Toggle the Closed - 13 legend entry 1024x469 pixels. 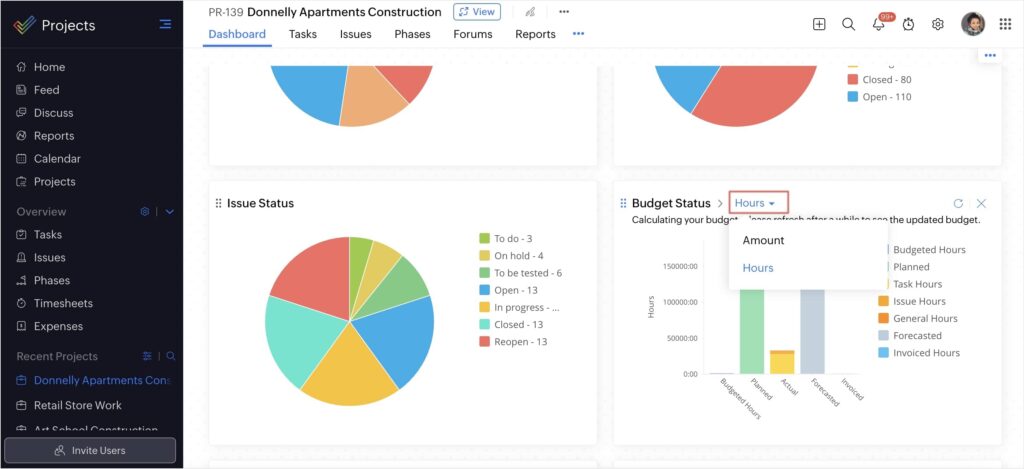(518, 324)
